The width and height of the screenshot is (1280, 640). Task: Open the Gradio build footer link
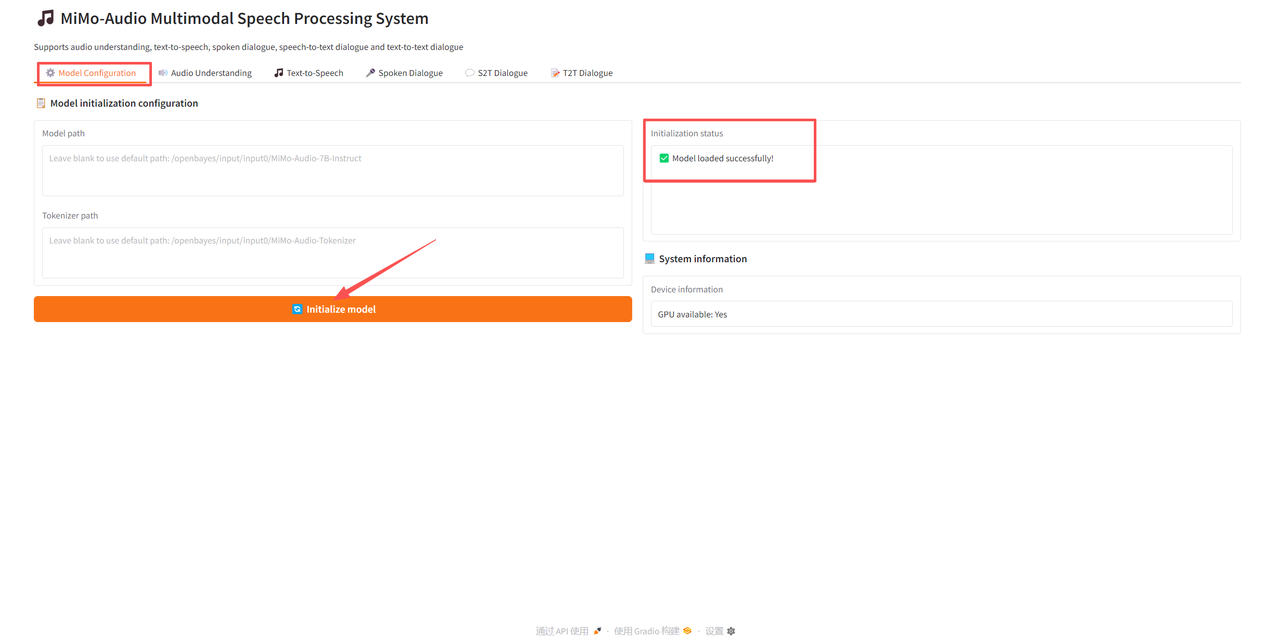click(x=653, y=631)
